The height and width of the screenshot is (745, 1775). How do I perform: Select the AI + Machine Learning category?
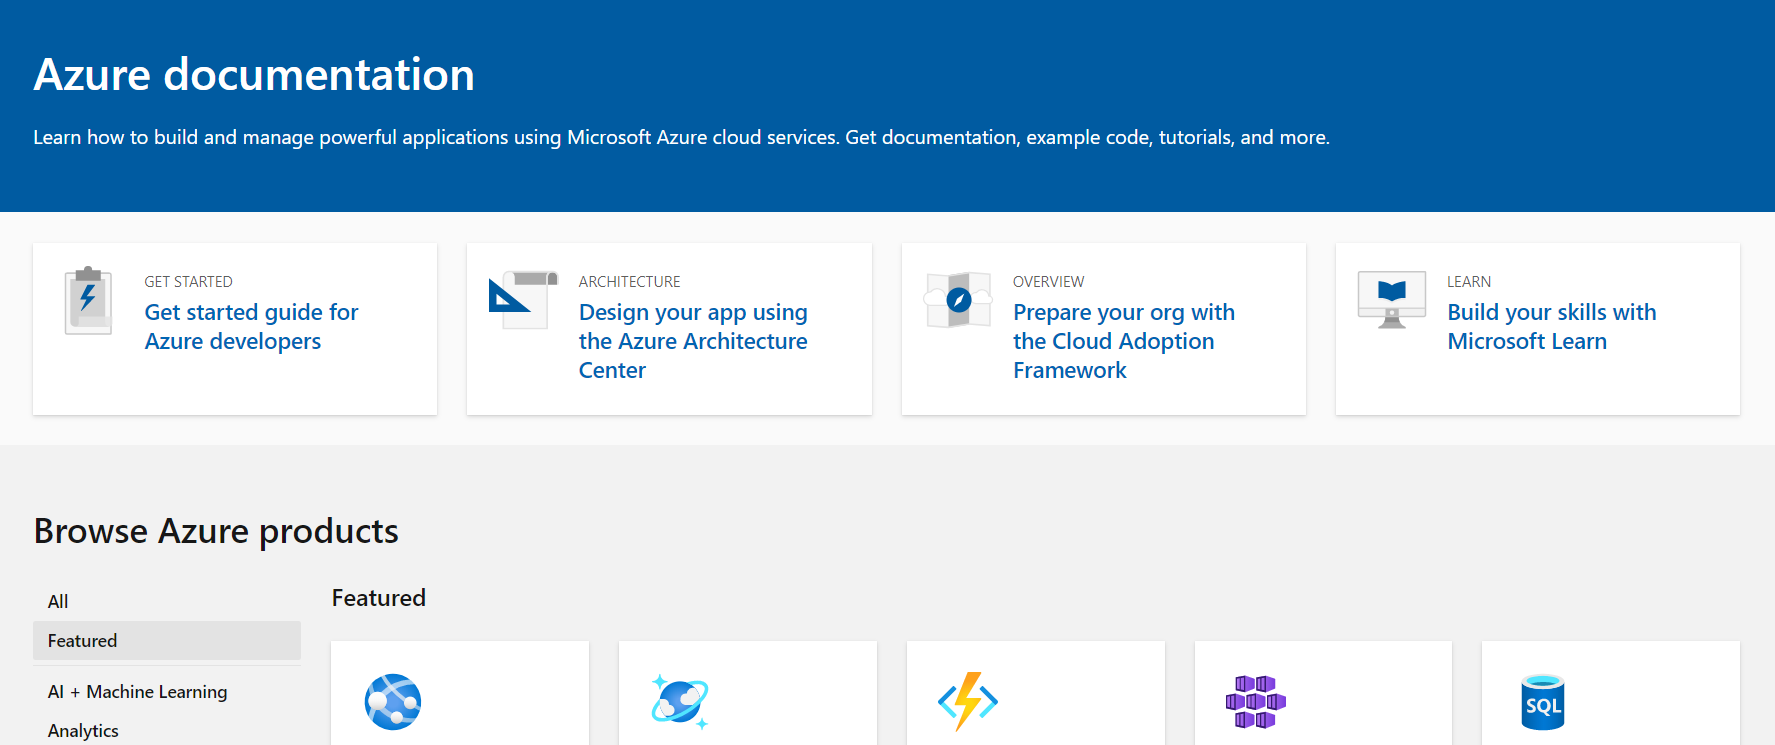[x=167, y=692]
